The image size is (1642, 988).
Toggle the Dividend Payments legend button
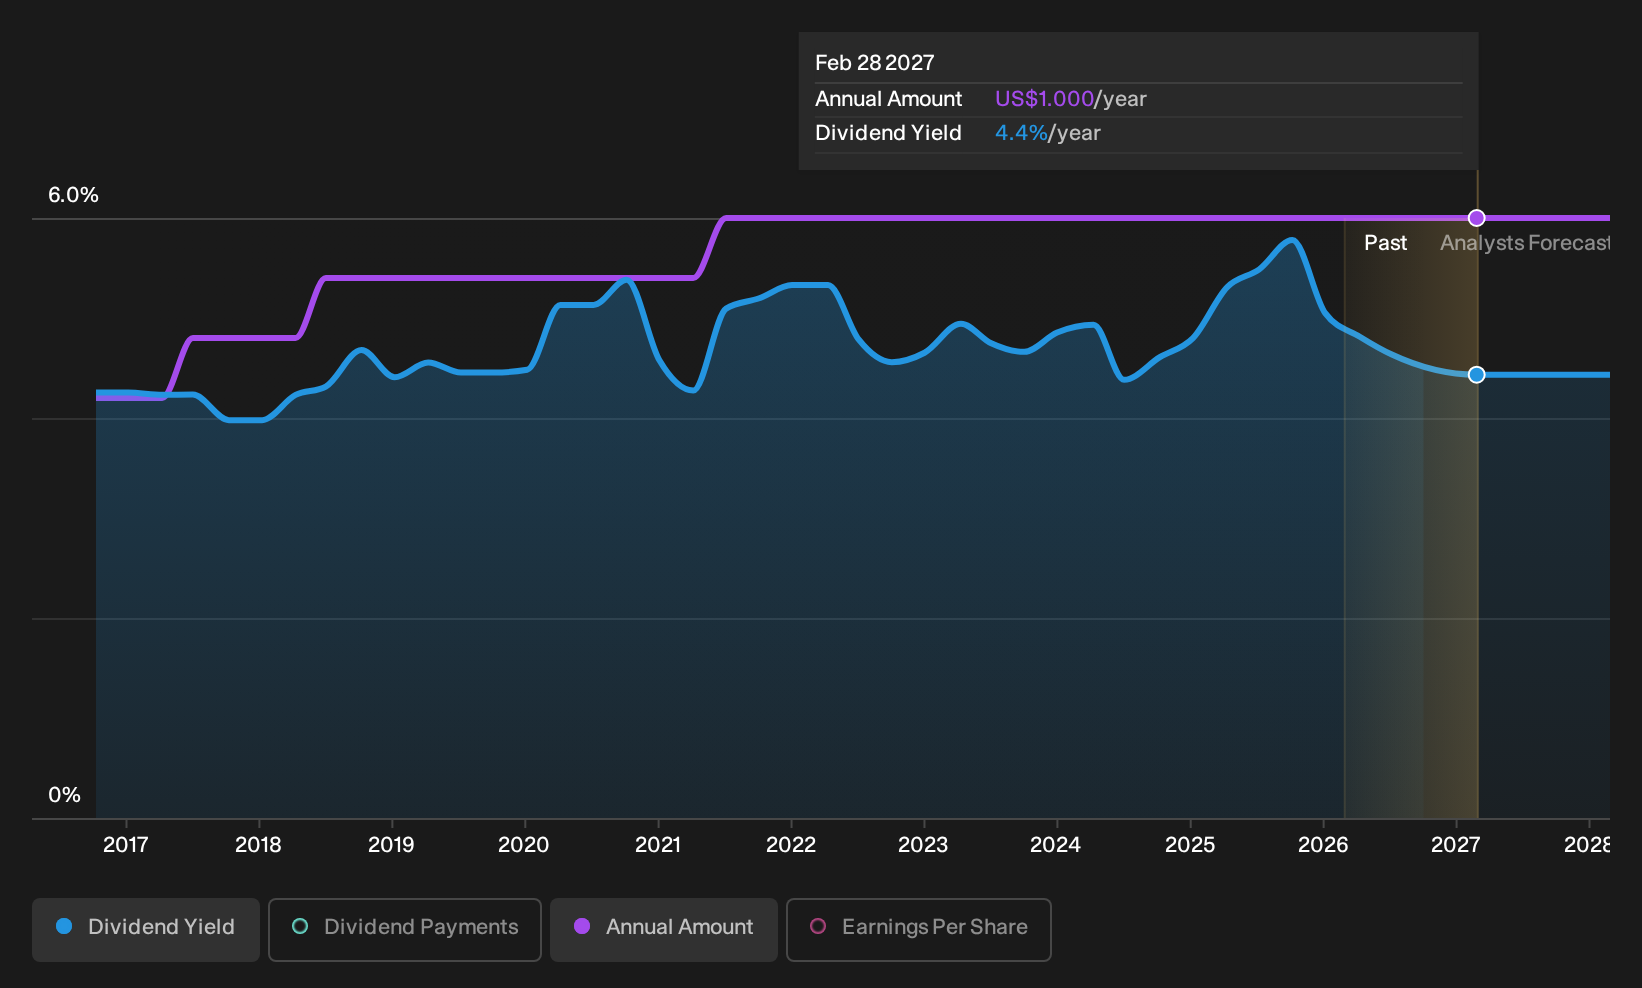pyautogui.click(x=405, y=930)
